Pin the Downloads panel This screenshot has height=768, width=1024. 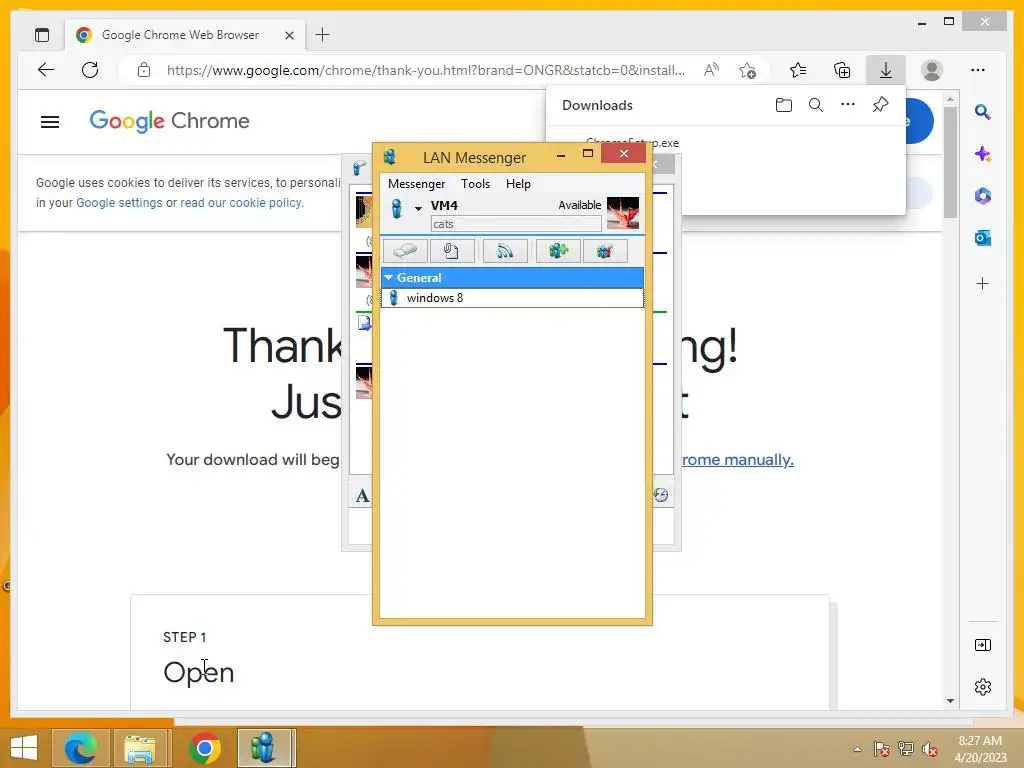click(880, 104)
